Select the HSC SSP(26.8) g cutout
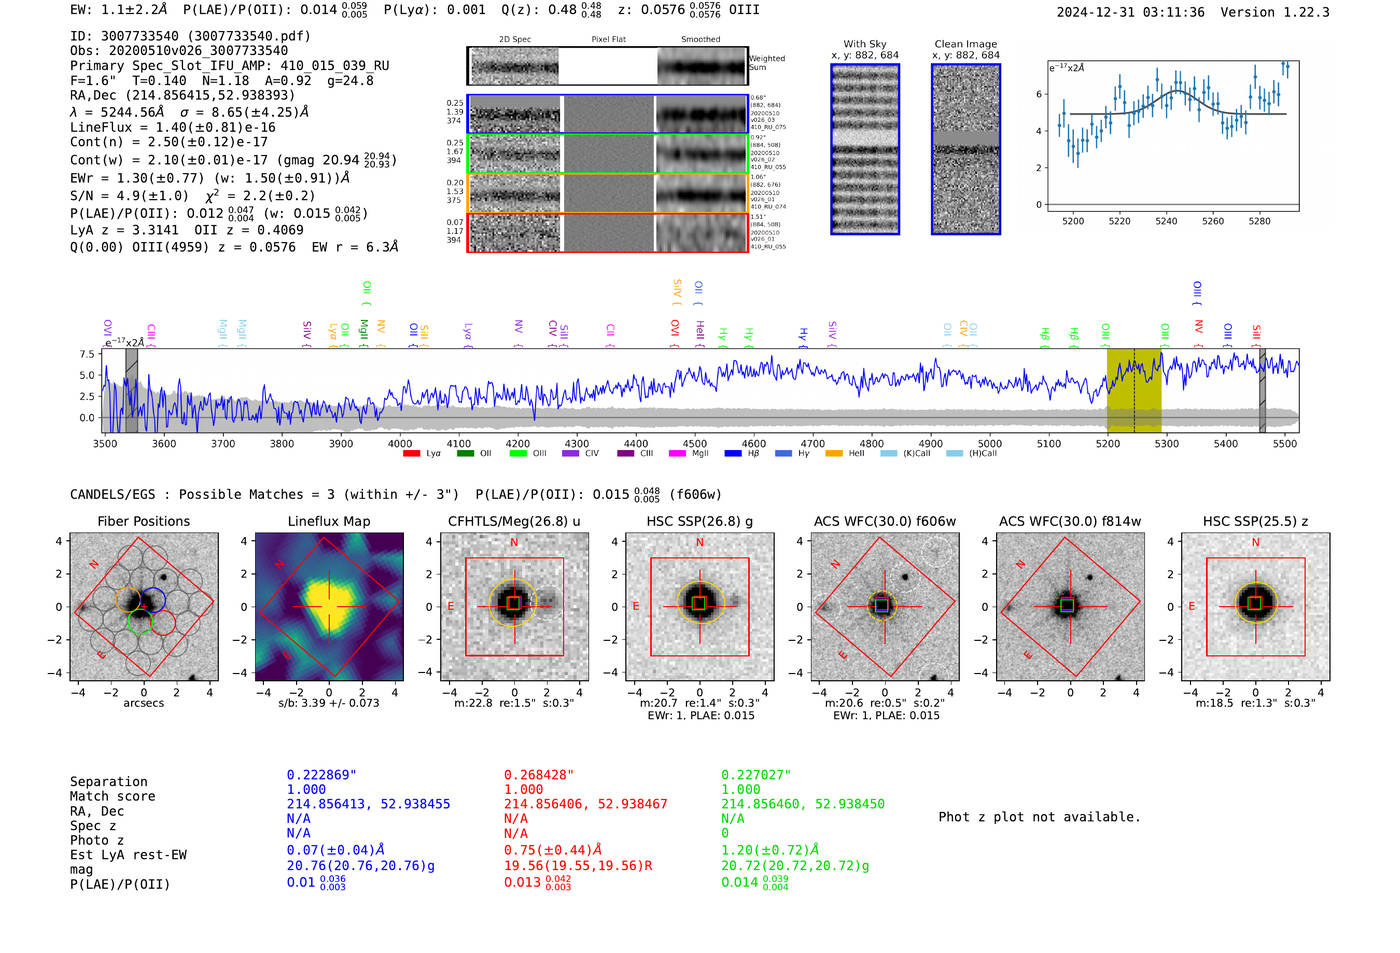1400x953 pixels. [x=700, y=606]
